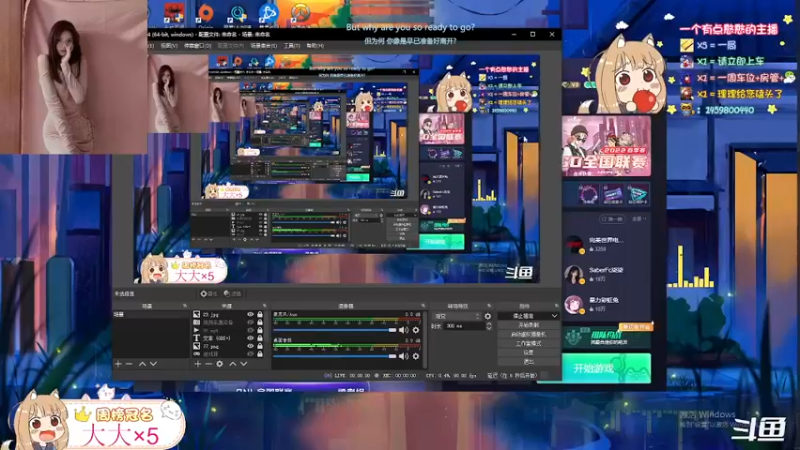Add a new scene with the plus icon
The image size is (800, 450).
(x=118, y=364)
